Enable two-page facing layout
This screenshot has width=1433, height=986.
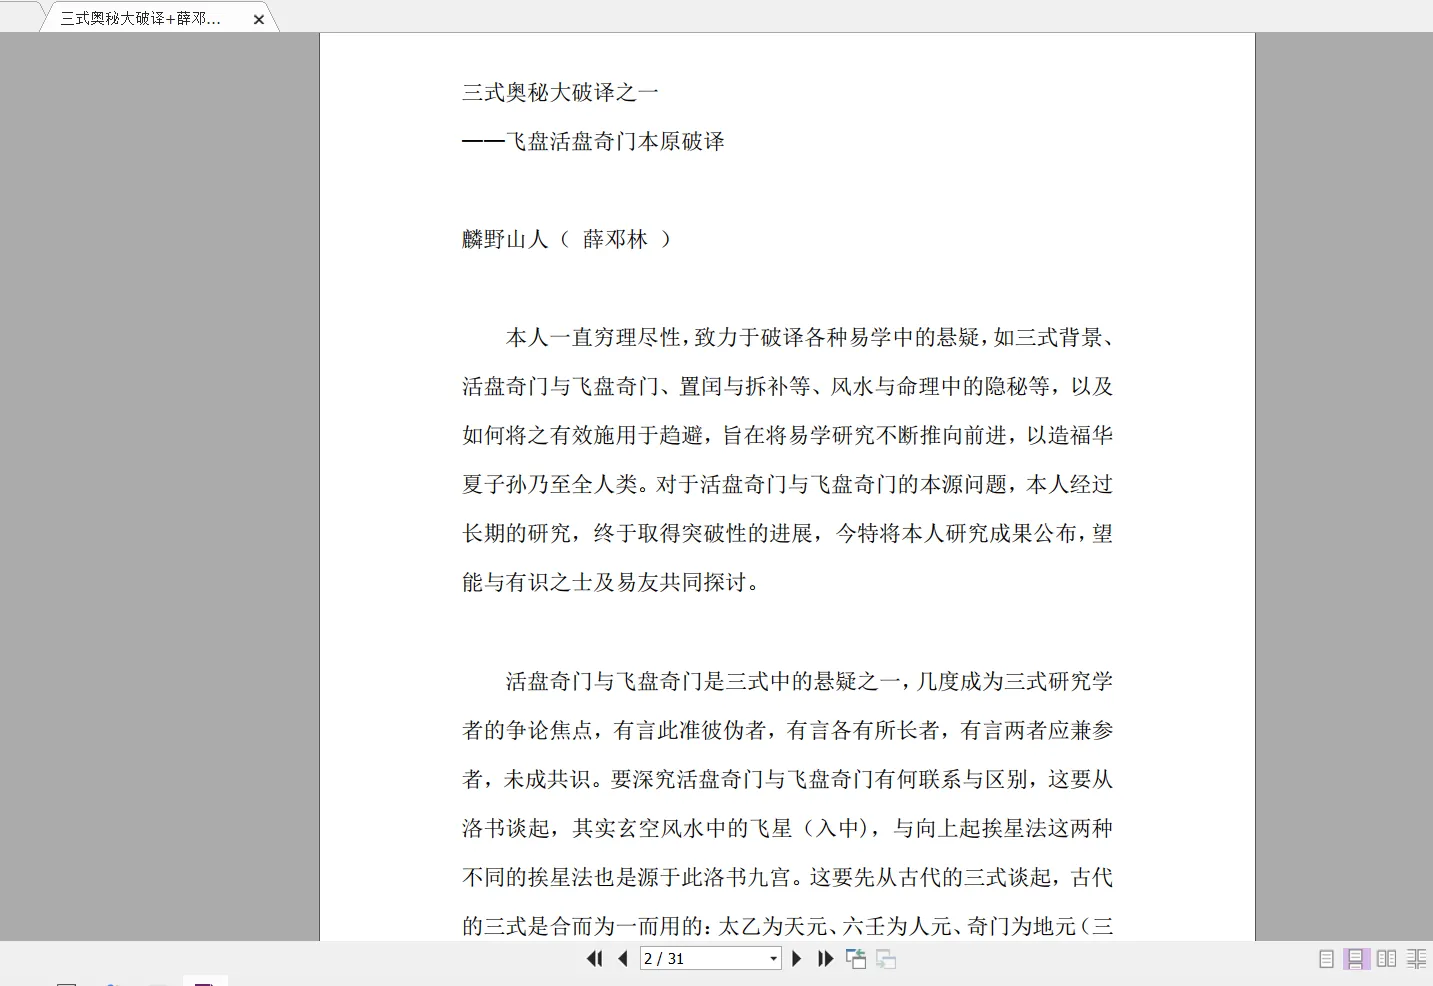(1386, 959)
